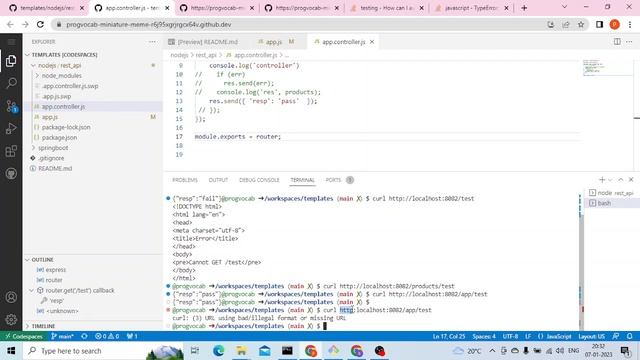Open the Extensions view
The width and height of the screenshot is (640, 360).
coord(11,151)
